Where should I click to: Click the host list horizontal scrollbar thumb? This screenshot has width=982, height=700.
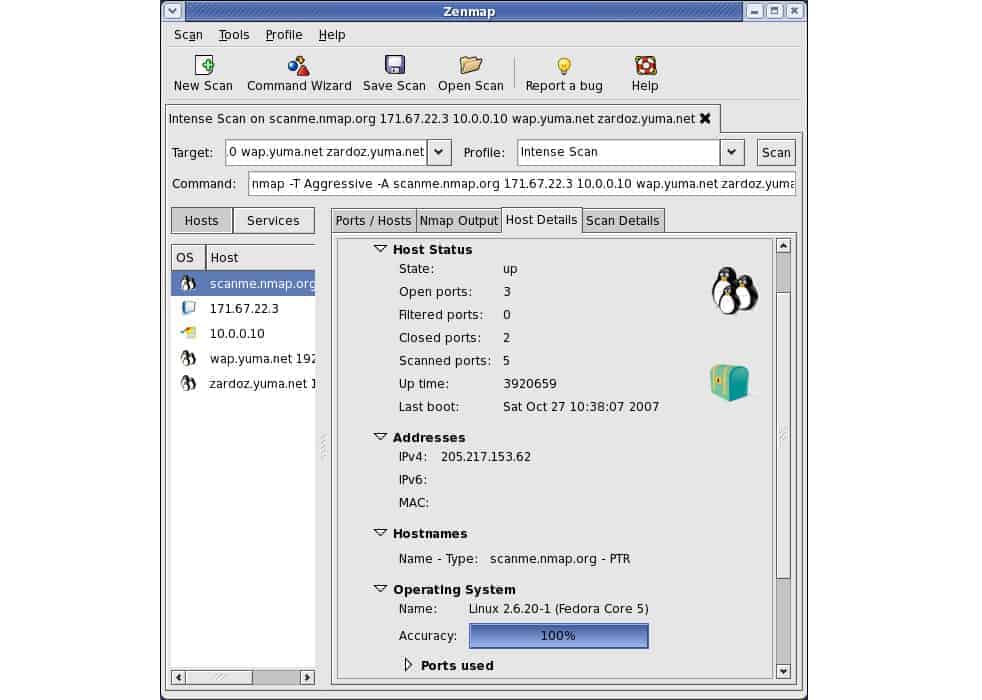coord(219,677)
